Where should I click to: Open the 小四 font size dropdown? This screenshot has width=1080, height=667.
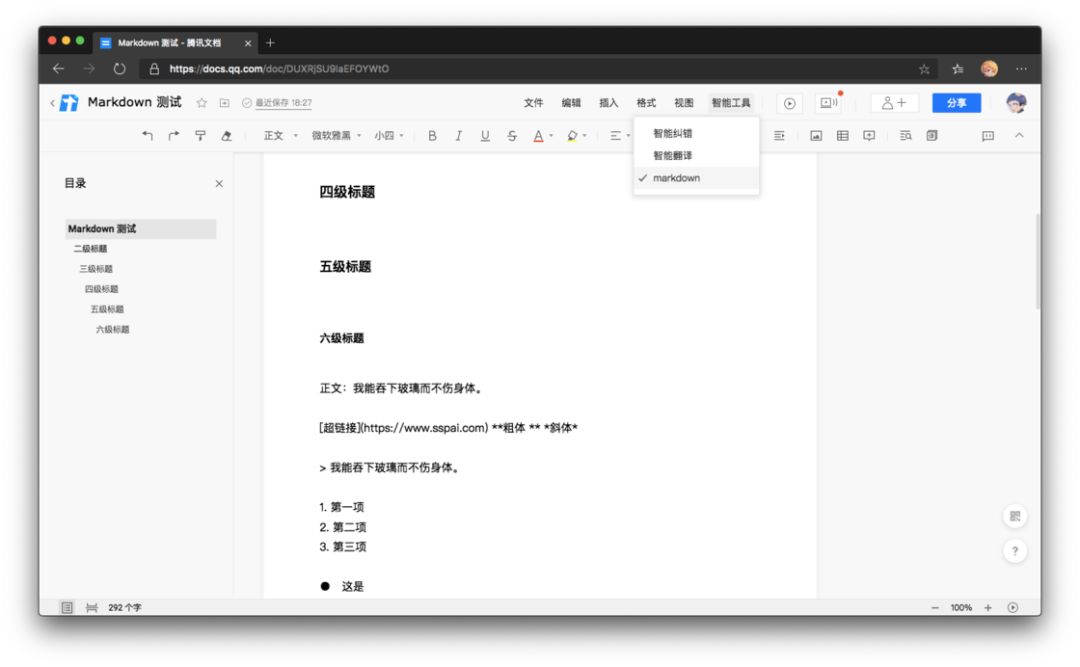tap(389, 136)
